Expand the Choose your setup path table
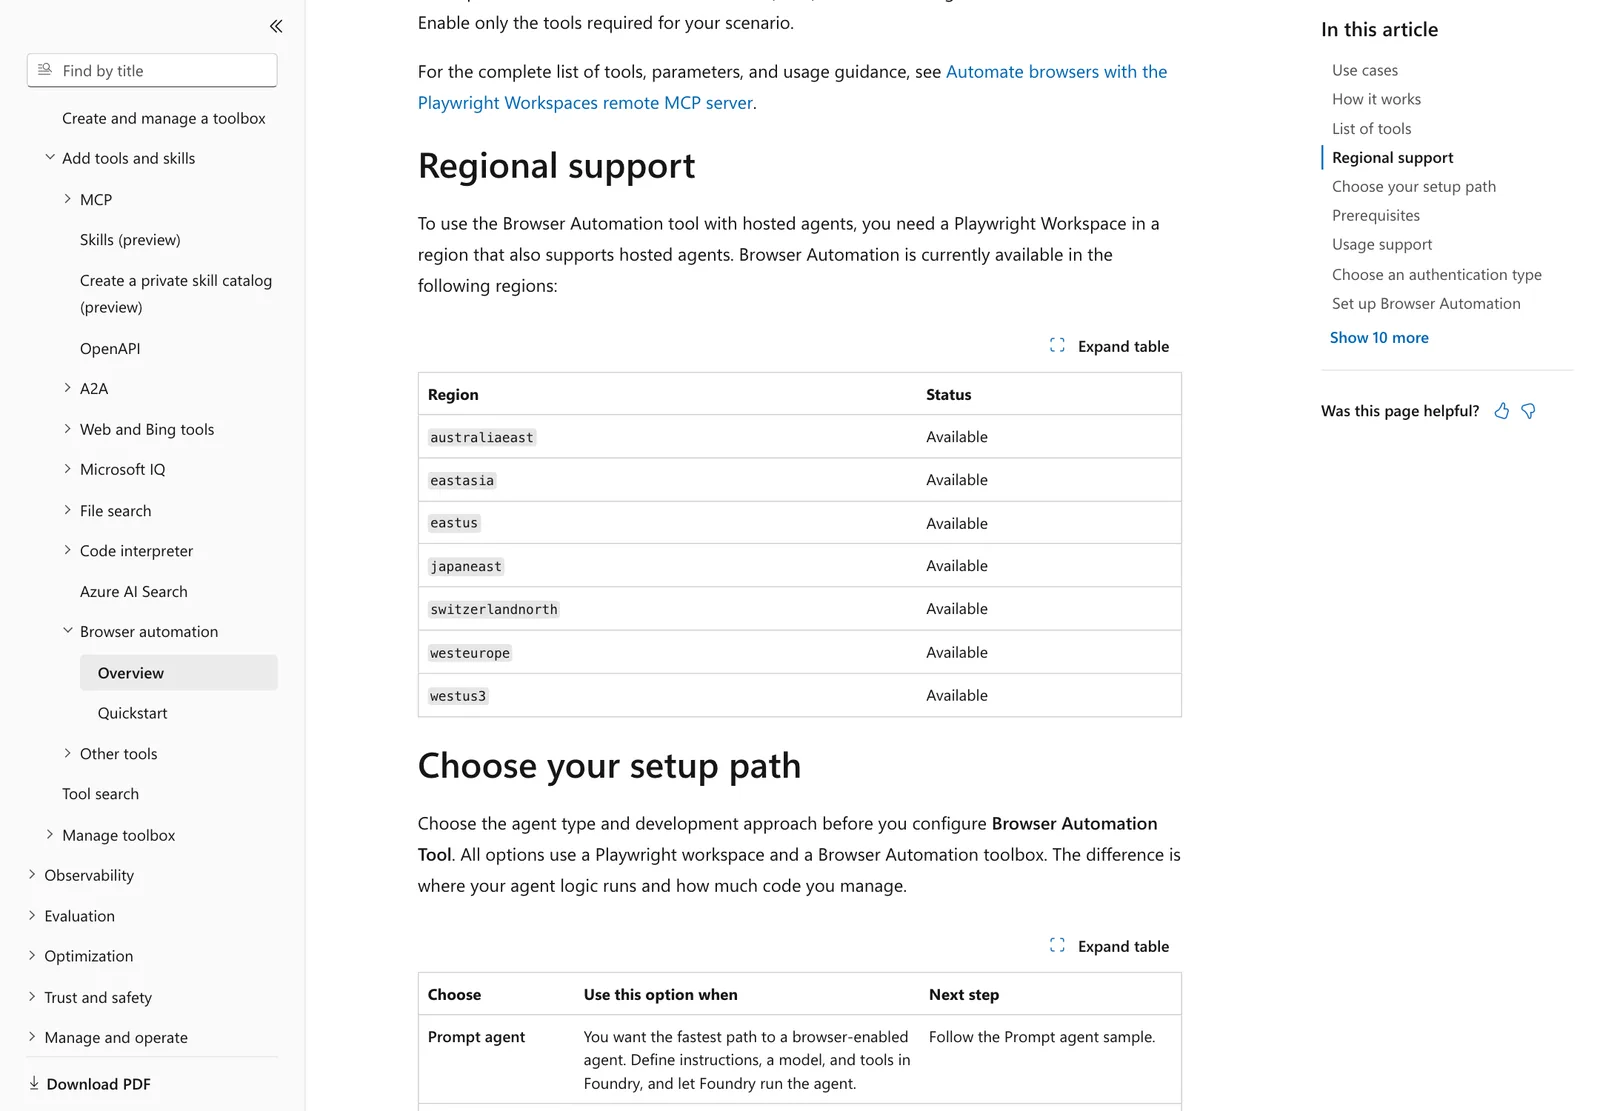Viewport: 1600px width, 1111px height. pyautogui.click(x=1109, y=946)
